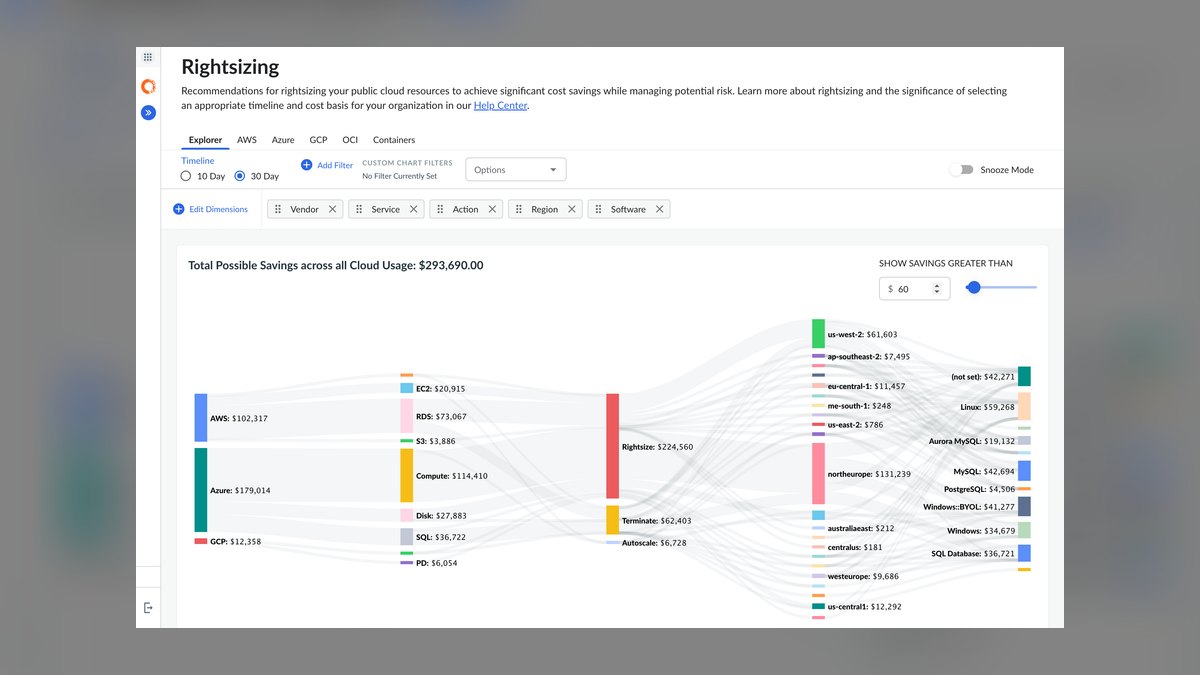The width and height of the screenshot is (1200, 675).
Task: Click the RDS pink node bar
Action: tap(407, 416)
